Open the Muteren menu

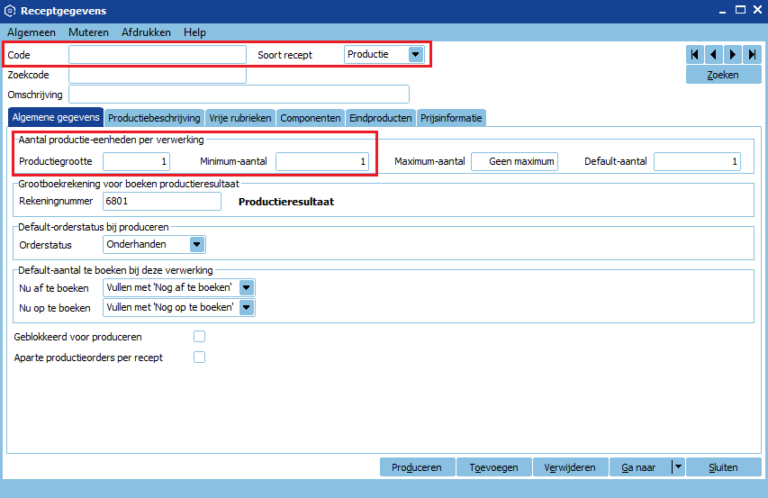[x=88, y=32]
